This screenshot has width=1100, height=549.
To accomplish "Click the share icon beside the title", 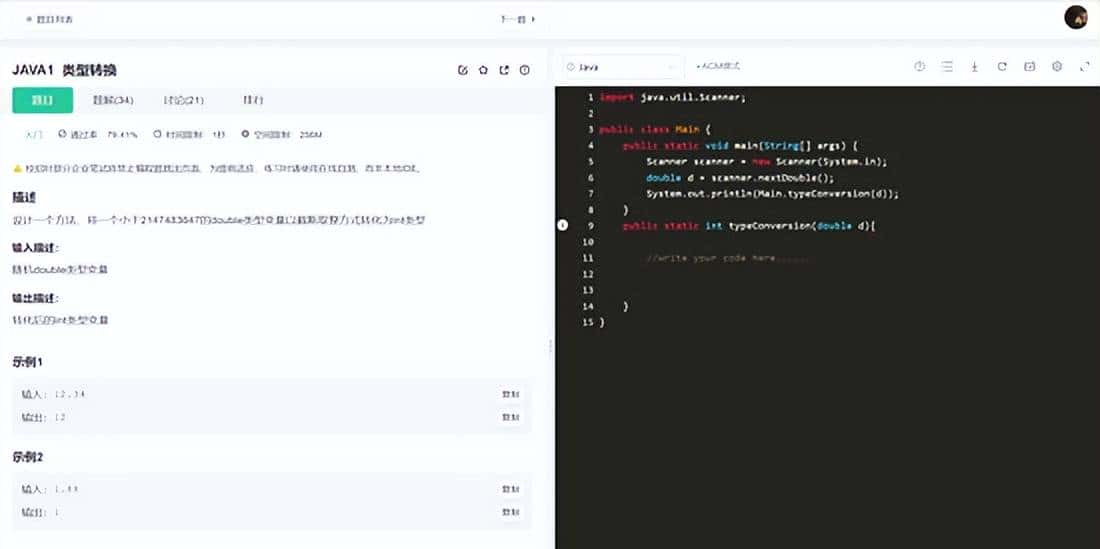I will pyautogui.click(x=504, y=70).
